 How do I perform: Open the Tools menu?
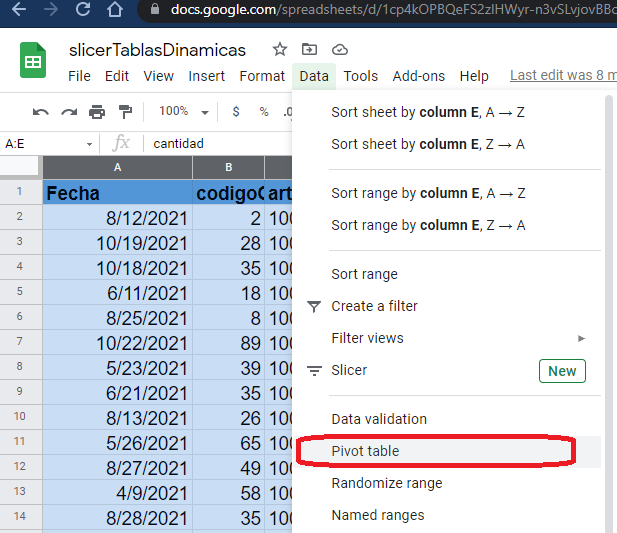(x=360, y=76)
